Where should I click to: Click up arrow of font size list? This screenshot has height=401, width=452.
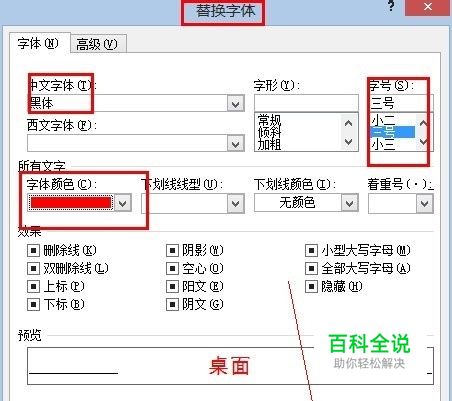click(x=423, y=123)
